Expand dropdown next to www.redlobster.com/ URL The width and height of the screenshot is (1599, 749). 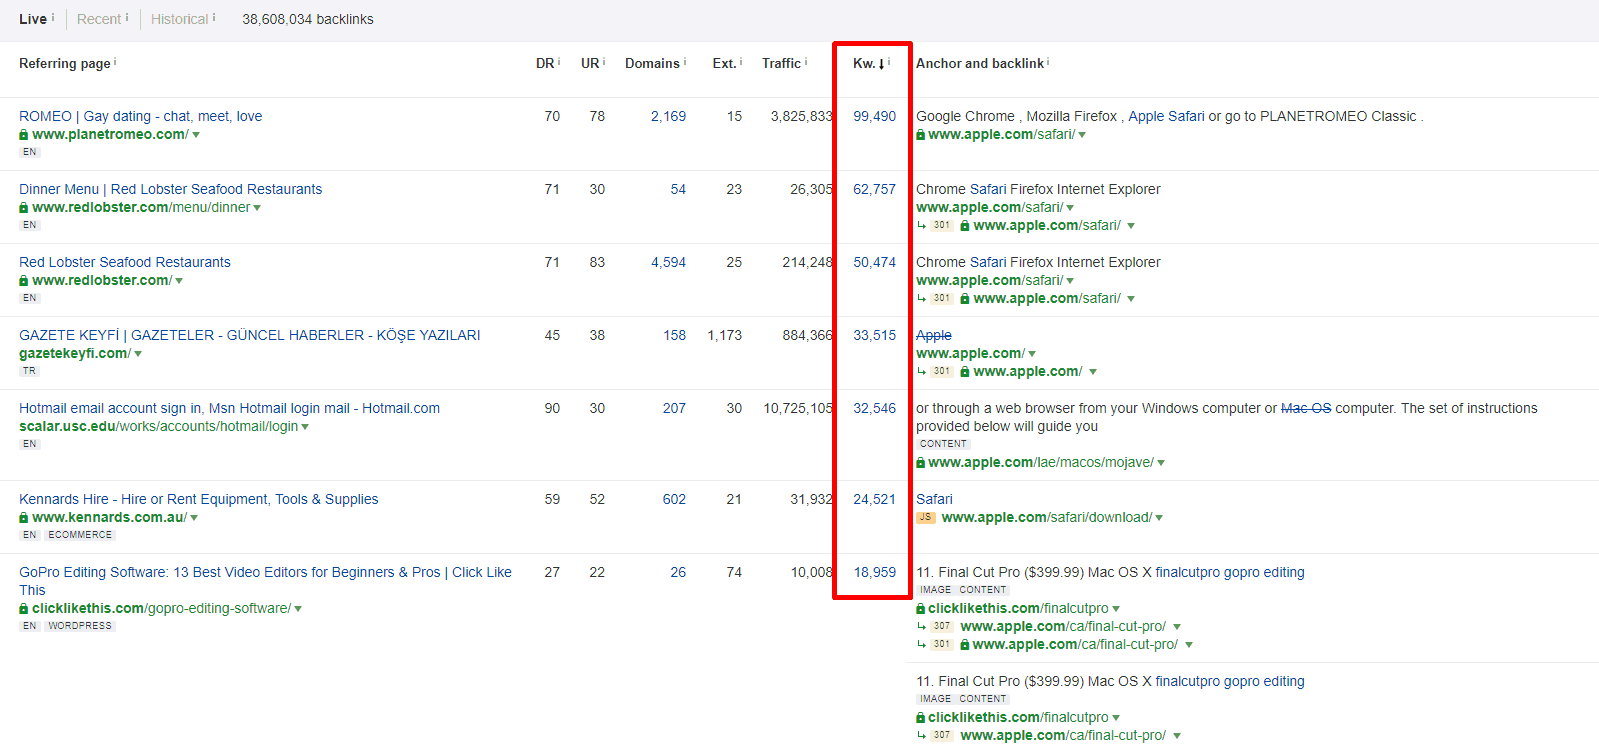pyautogui.click(x=179, y=281)
